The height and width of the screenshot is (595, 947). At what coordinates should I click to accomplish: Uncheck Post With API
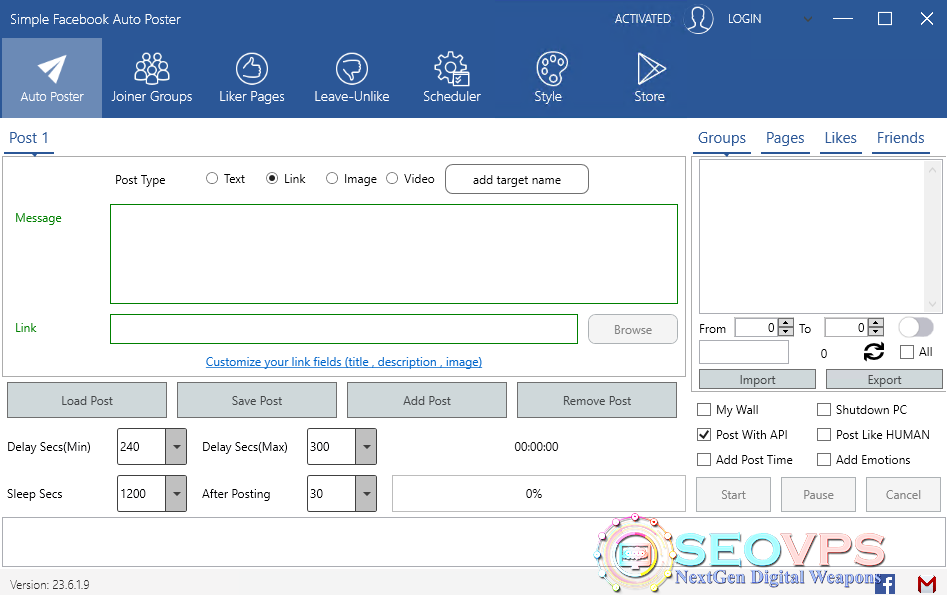(704, 434)
